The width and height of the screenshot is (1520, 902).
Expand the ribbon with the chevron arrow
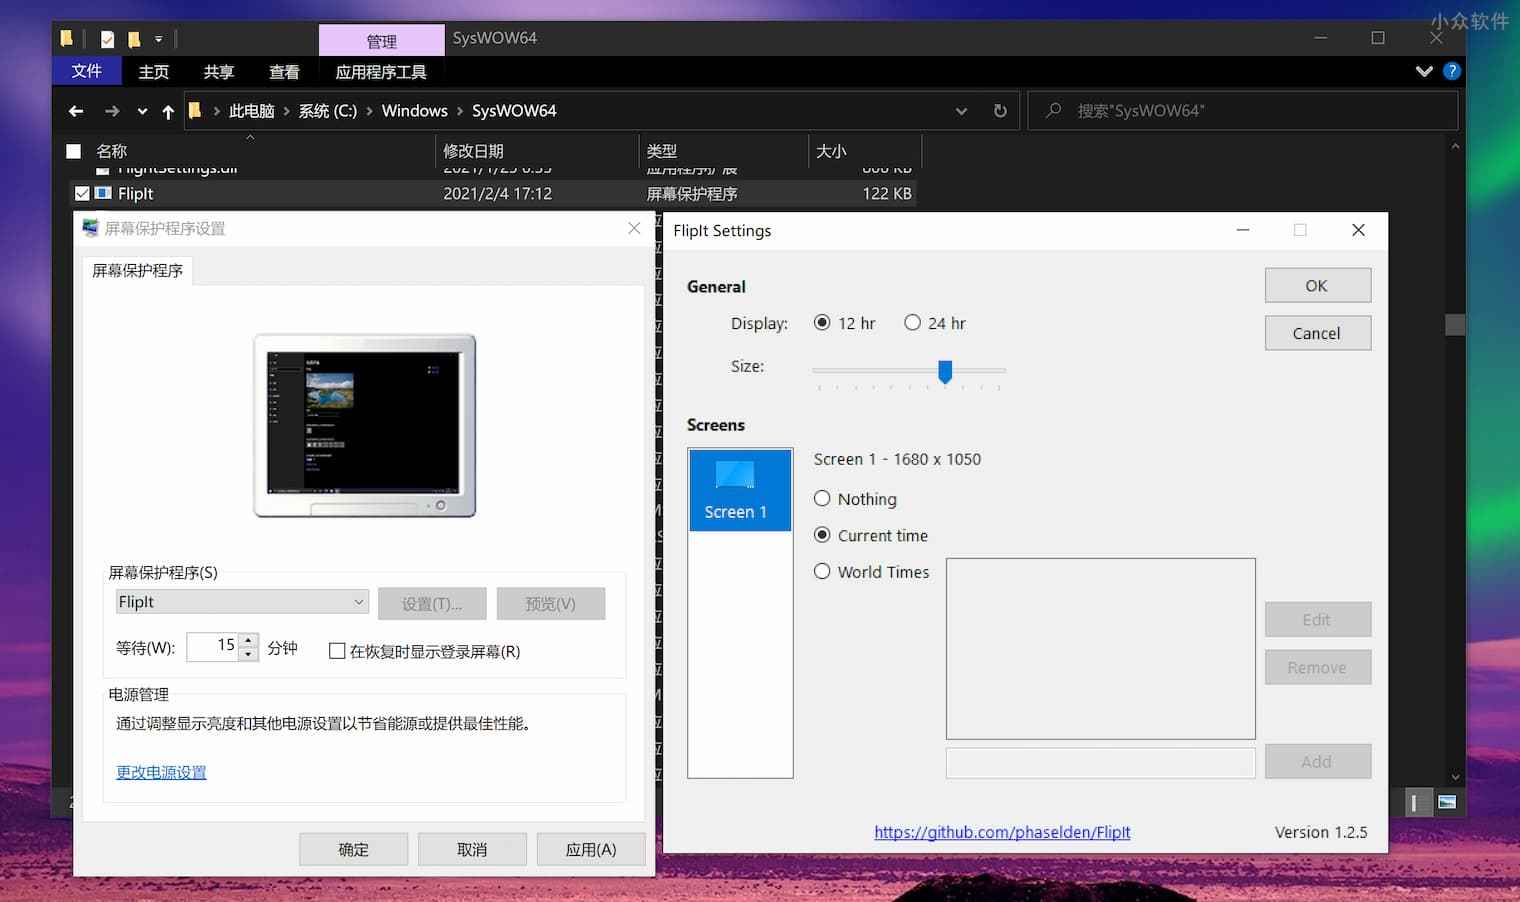1424,71
